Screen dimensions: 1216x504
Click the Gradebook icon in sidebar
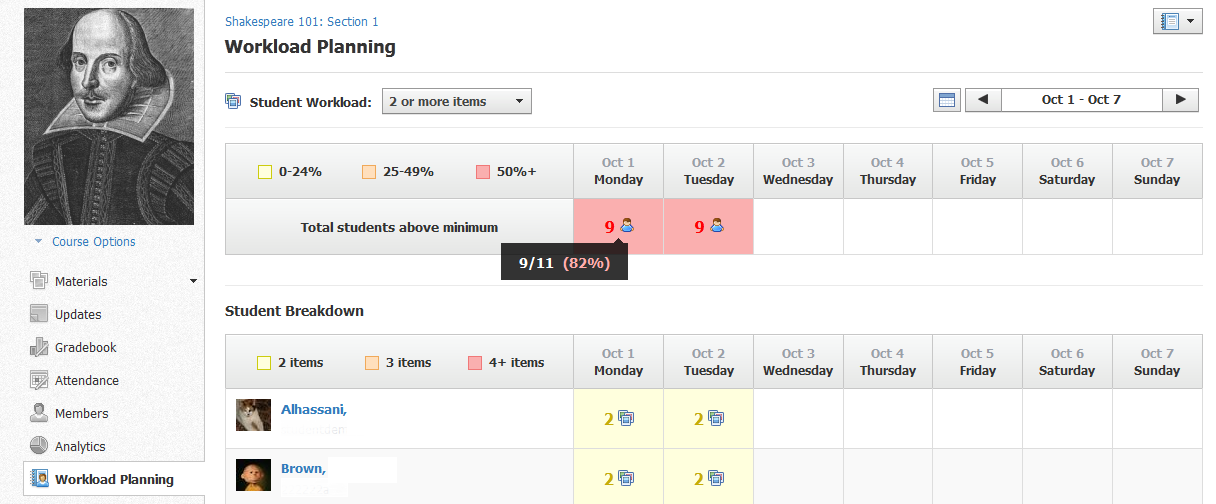coord(39,347)
